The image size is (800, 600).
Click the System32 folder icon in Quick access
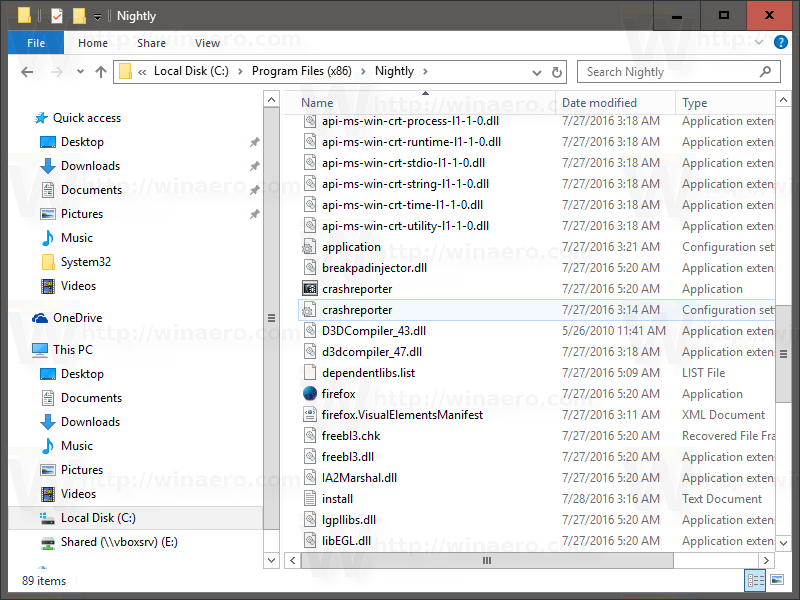pos(47,262)
